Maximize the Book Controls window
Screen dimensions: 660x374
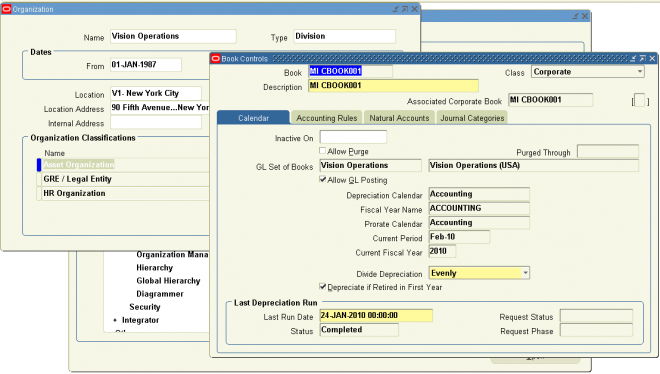tap(643, 58)
